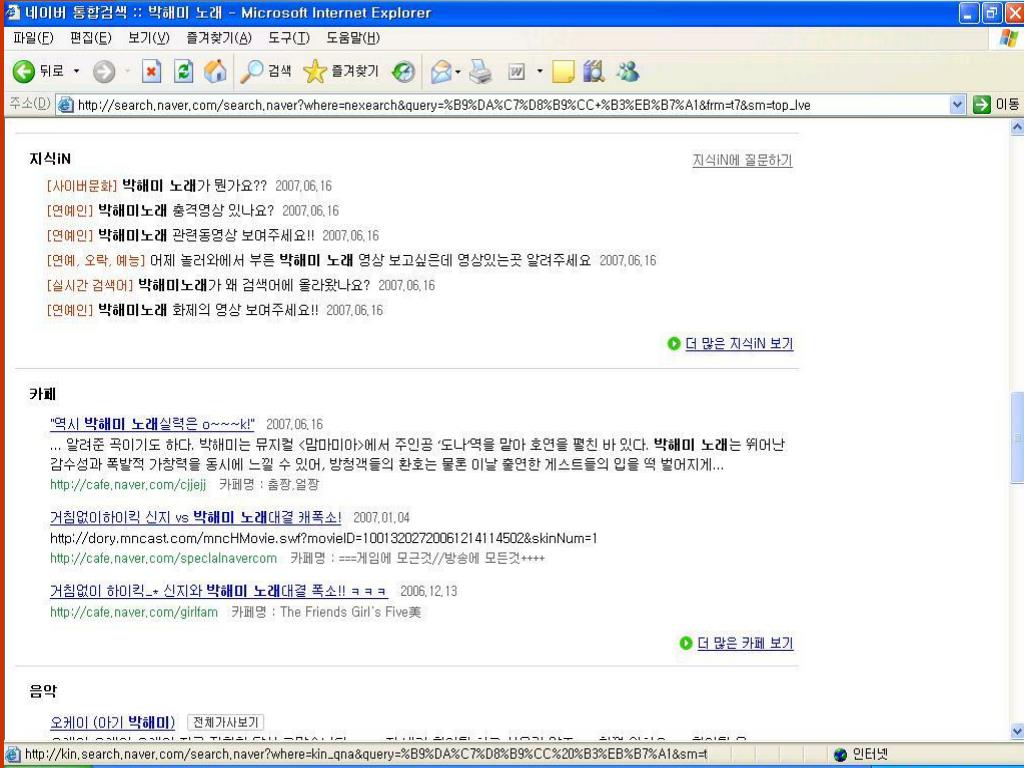The width and height of the screenshot is (1024, 768).
Task: Click 지식iN에 질문하기 link
Action: [x=743, y=160]
